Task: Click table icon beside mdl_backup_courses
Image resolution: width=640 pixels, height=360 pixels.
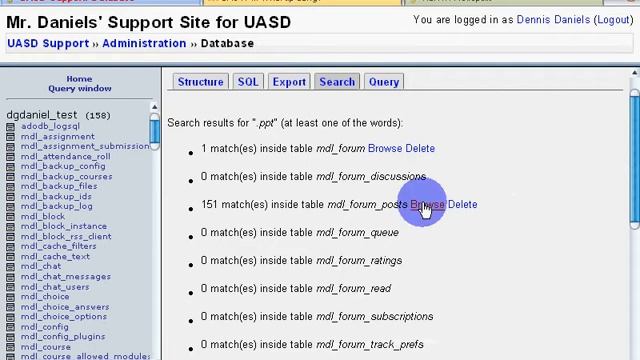Action: point(11,177)
